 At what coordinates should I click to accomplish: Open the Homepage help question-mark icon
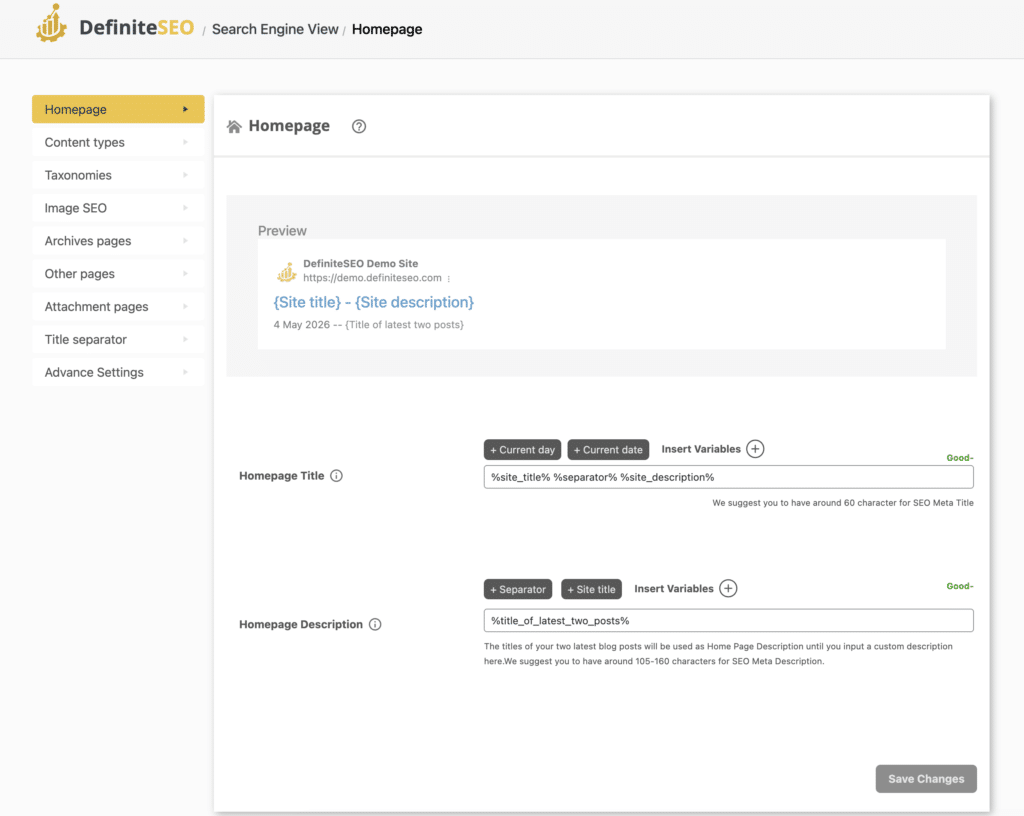point(359,127)
